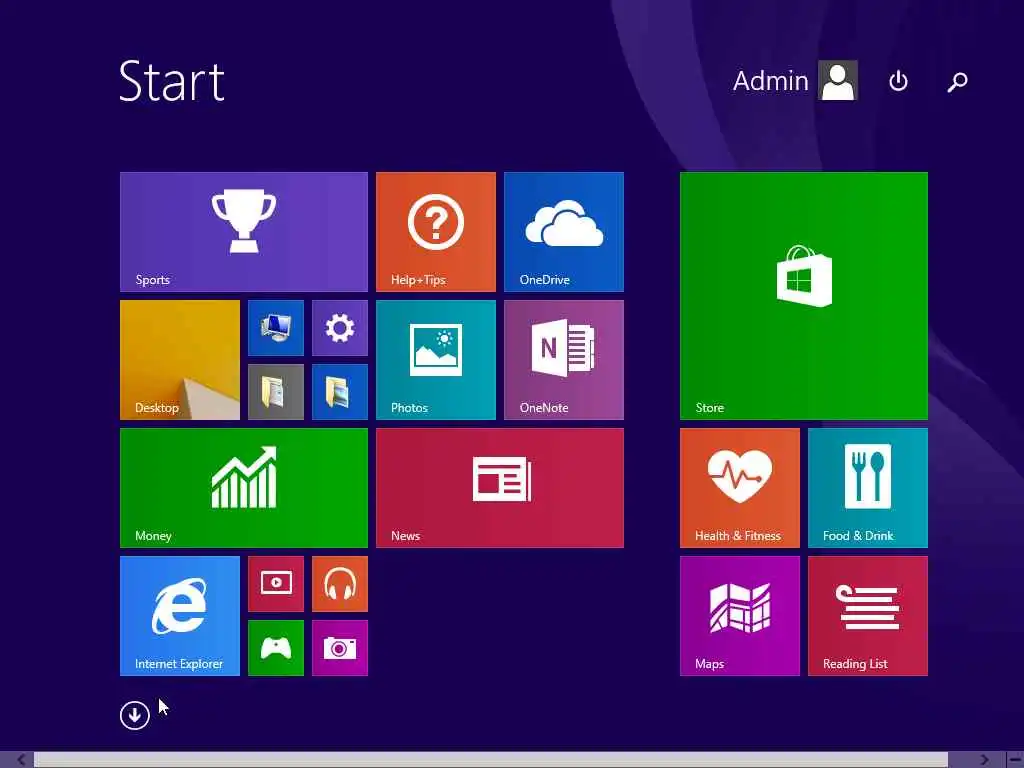The height and width of the screenshot is (768, 1024).
Task: Open the Video small tile
Action: click(x=276, y=584)
